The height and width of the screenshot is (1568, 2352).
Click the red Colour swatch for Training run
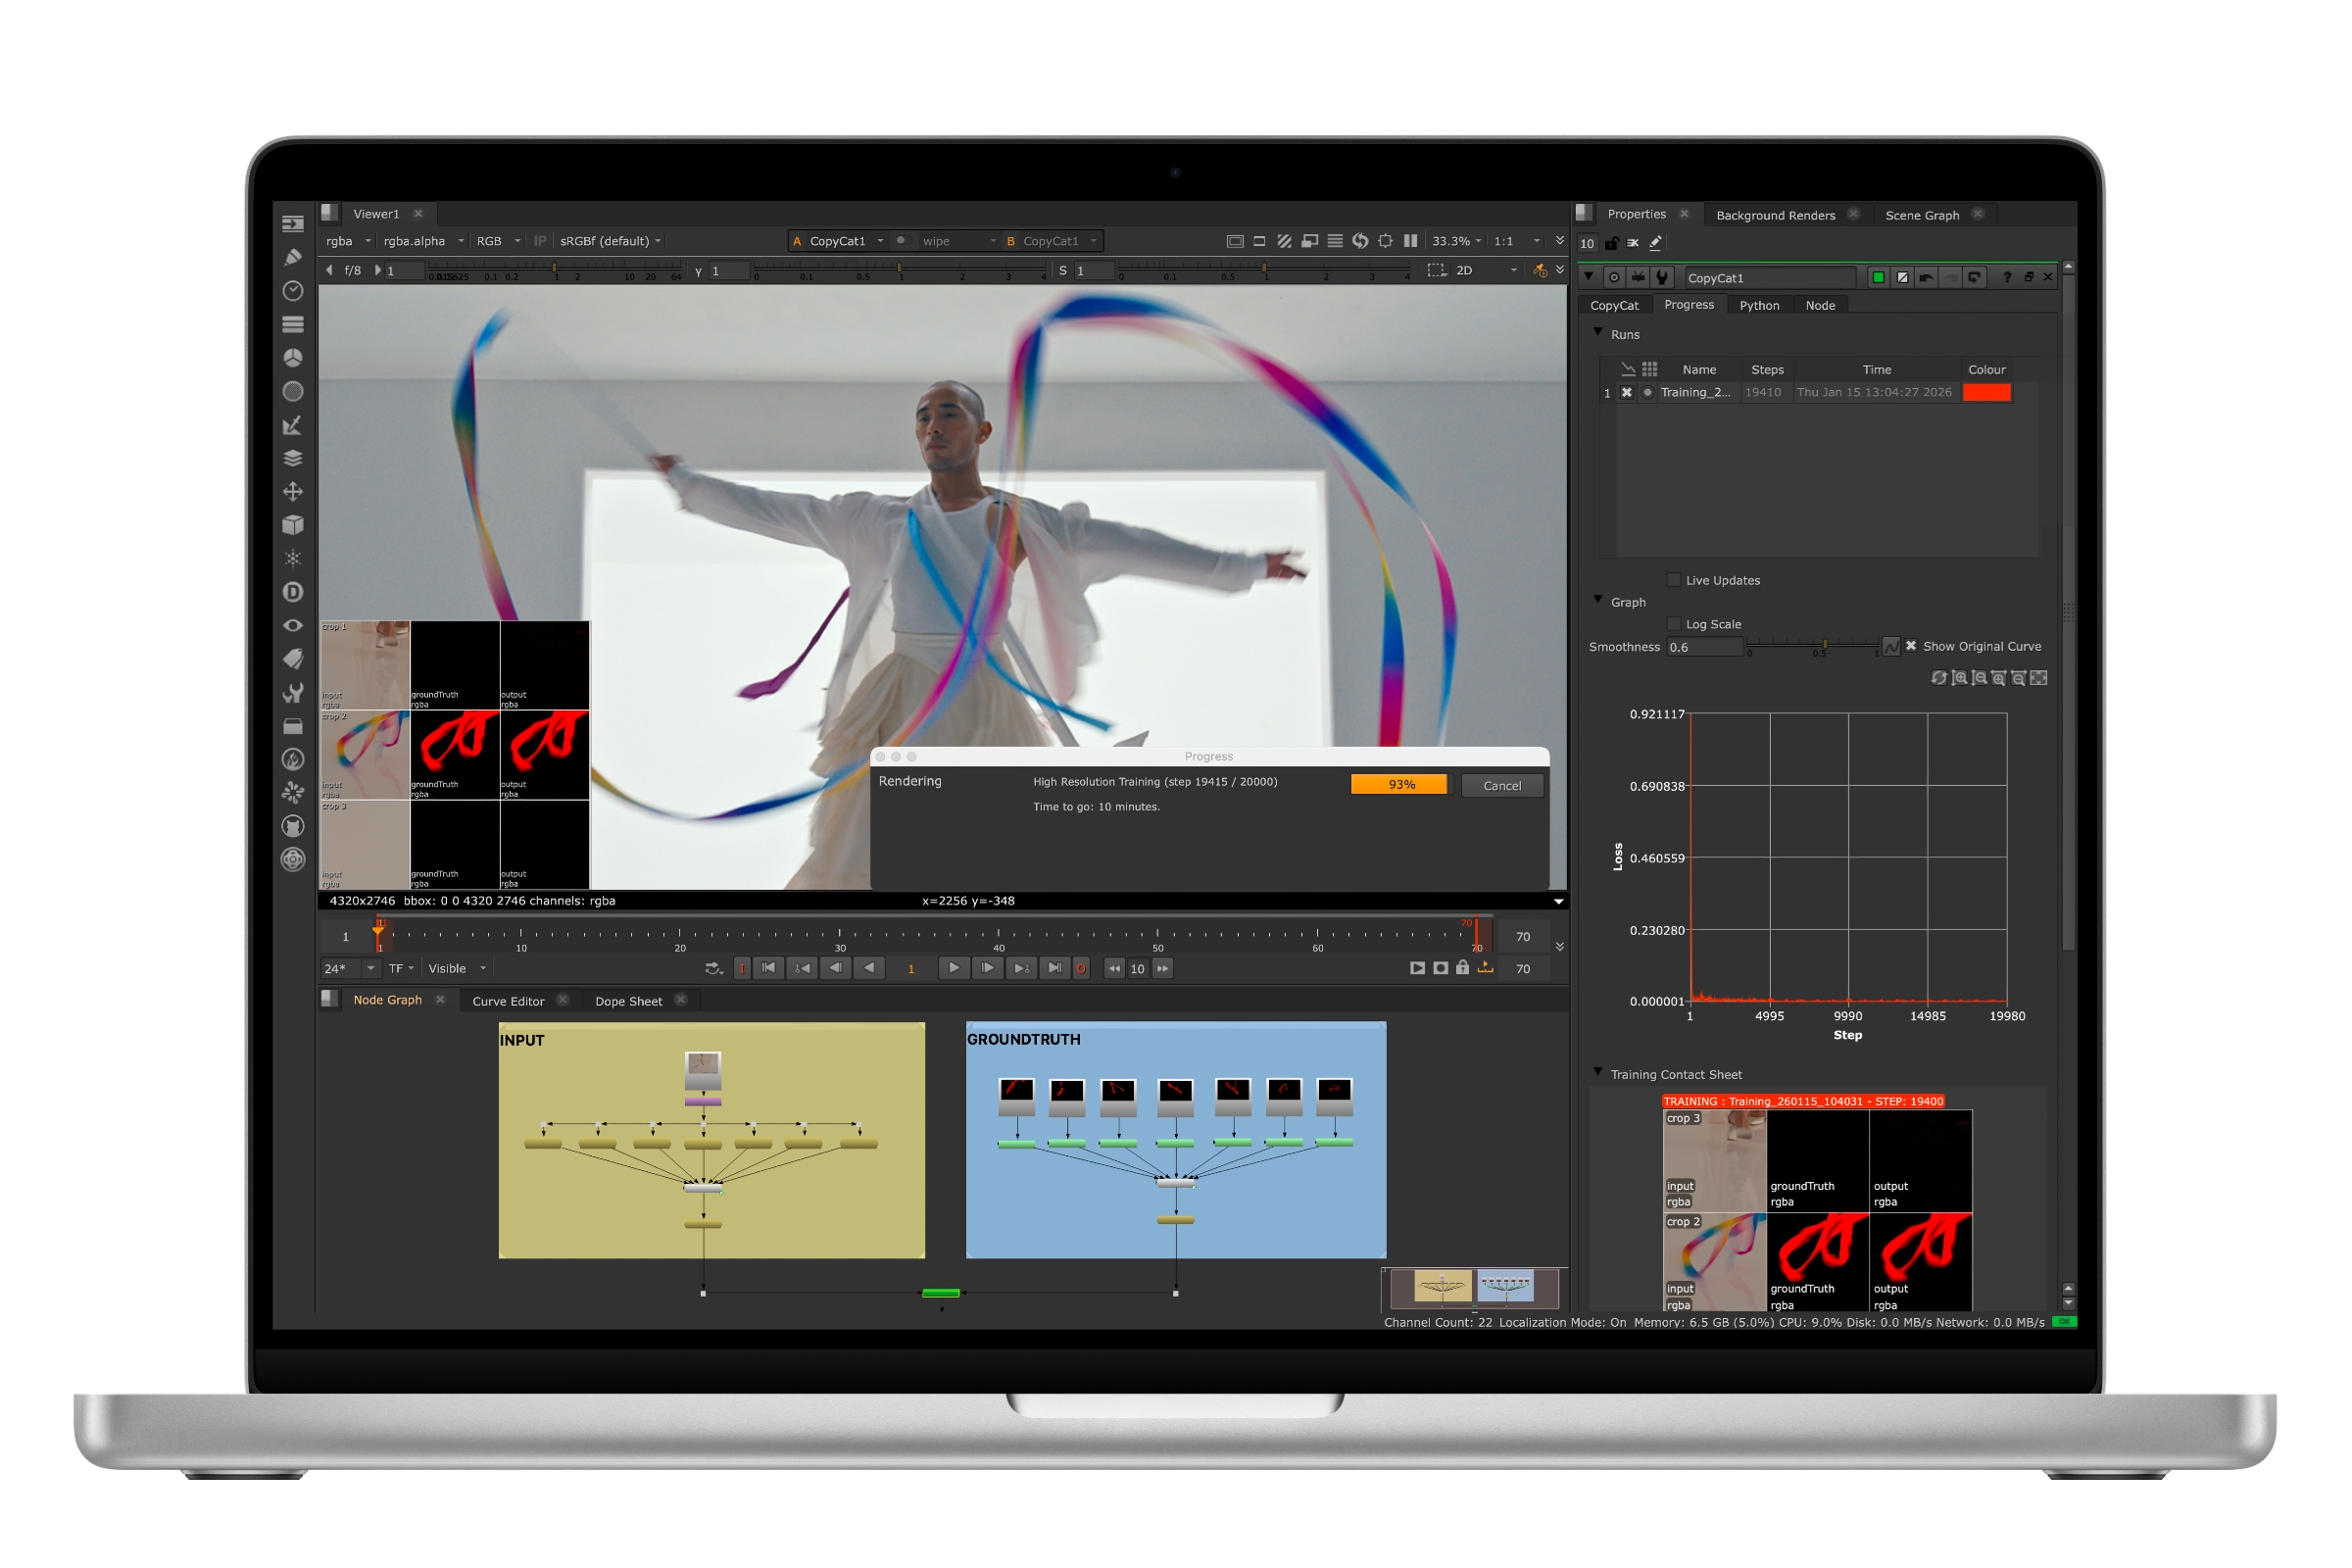coord(1988,392)
